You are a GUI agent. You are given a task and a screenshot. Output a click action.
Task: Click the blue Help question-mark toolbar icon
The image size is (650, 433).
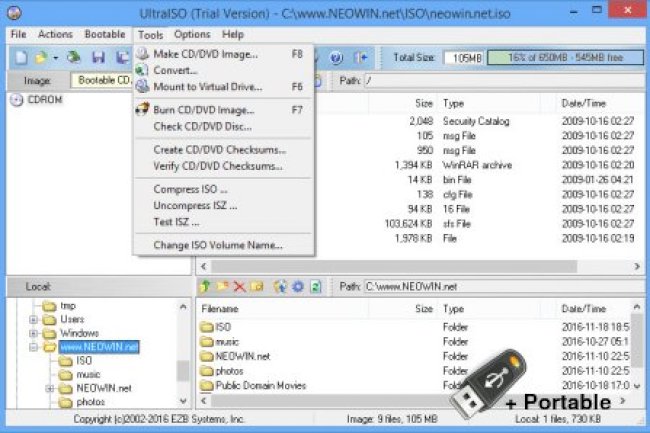[336, 57]
